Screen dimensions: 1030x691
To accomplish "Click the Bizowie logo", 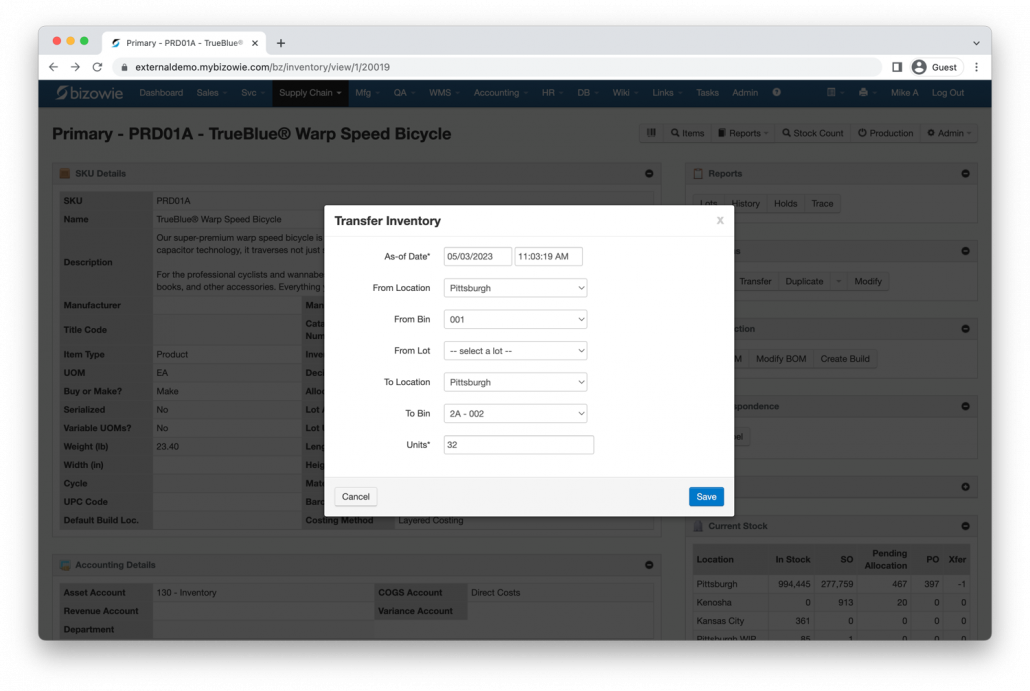I will click(x=91, y=93).
